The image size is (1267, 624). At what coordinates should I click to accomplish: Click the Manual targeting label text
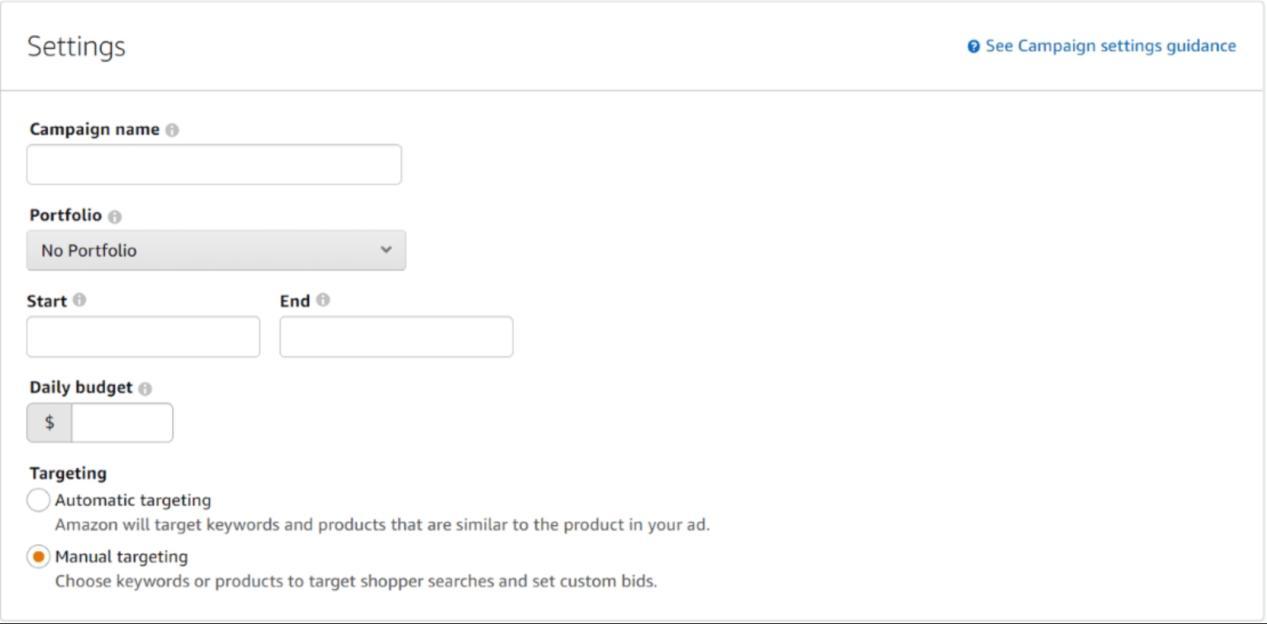[x=121, y=556]
